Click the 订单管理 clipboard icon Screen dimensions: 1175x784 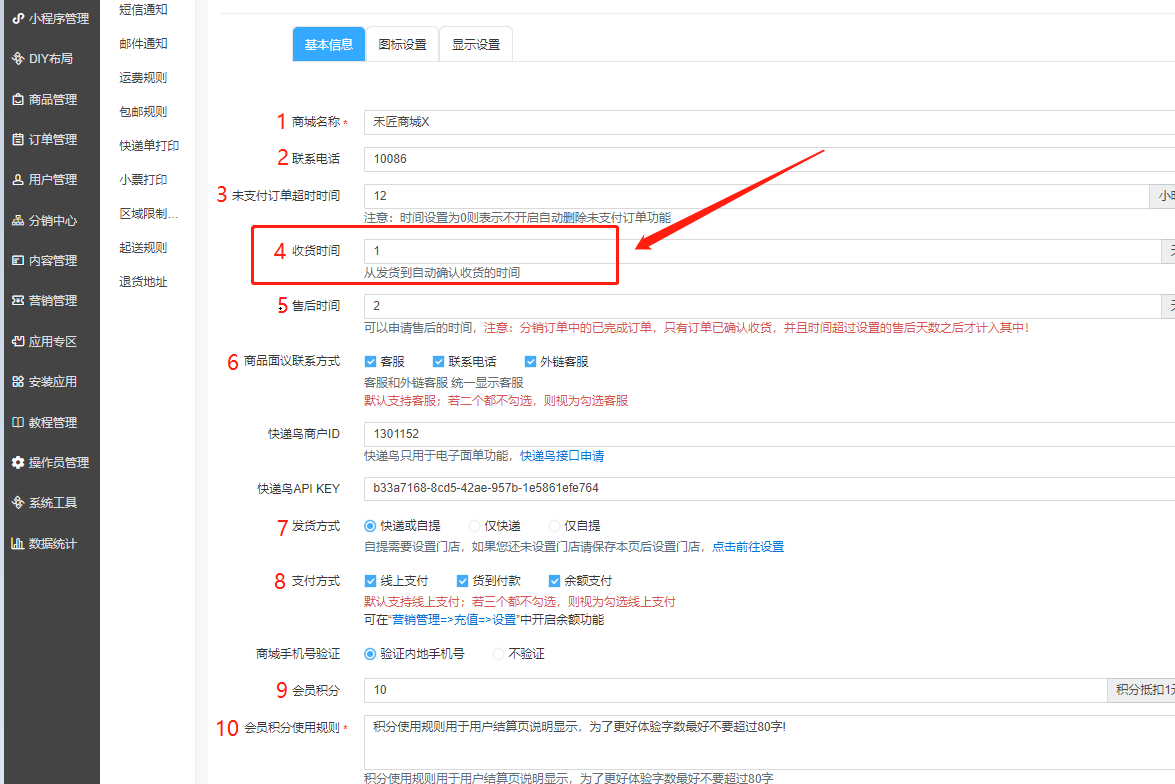(18, 140)
